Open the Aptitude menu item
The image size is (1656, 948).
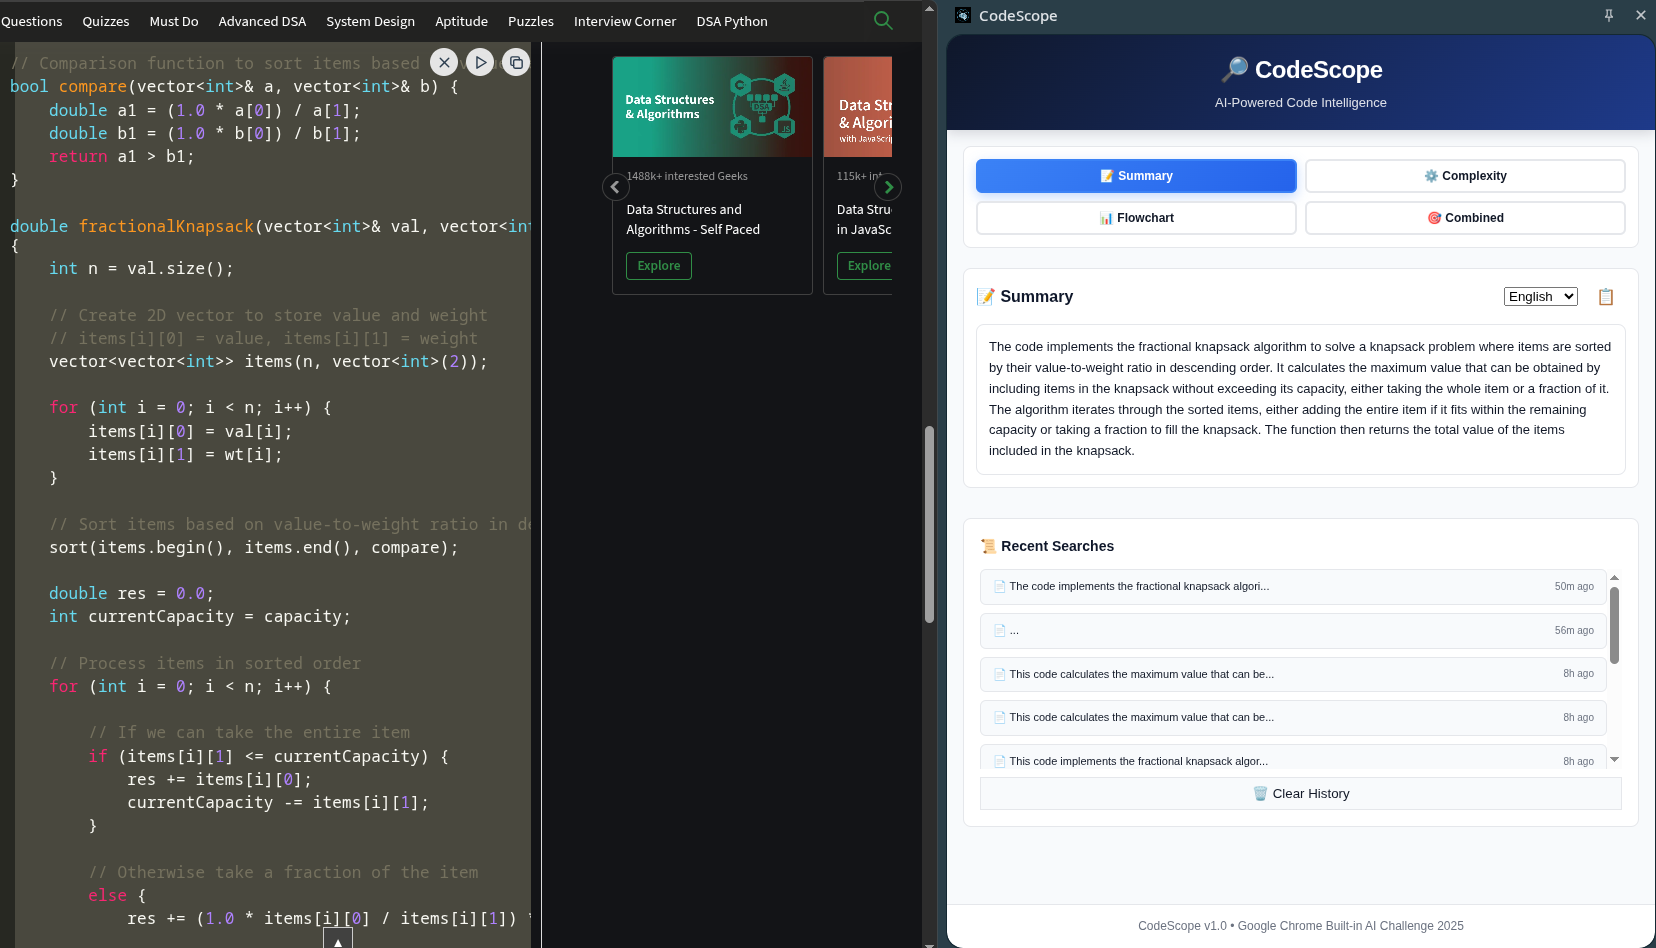(461, 21)
